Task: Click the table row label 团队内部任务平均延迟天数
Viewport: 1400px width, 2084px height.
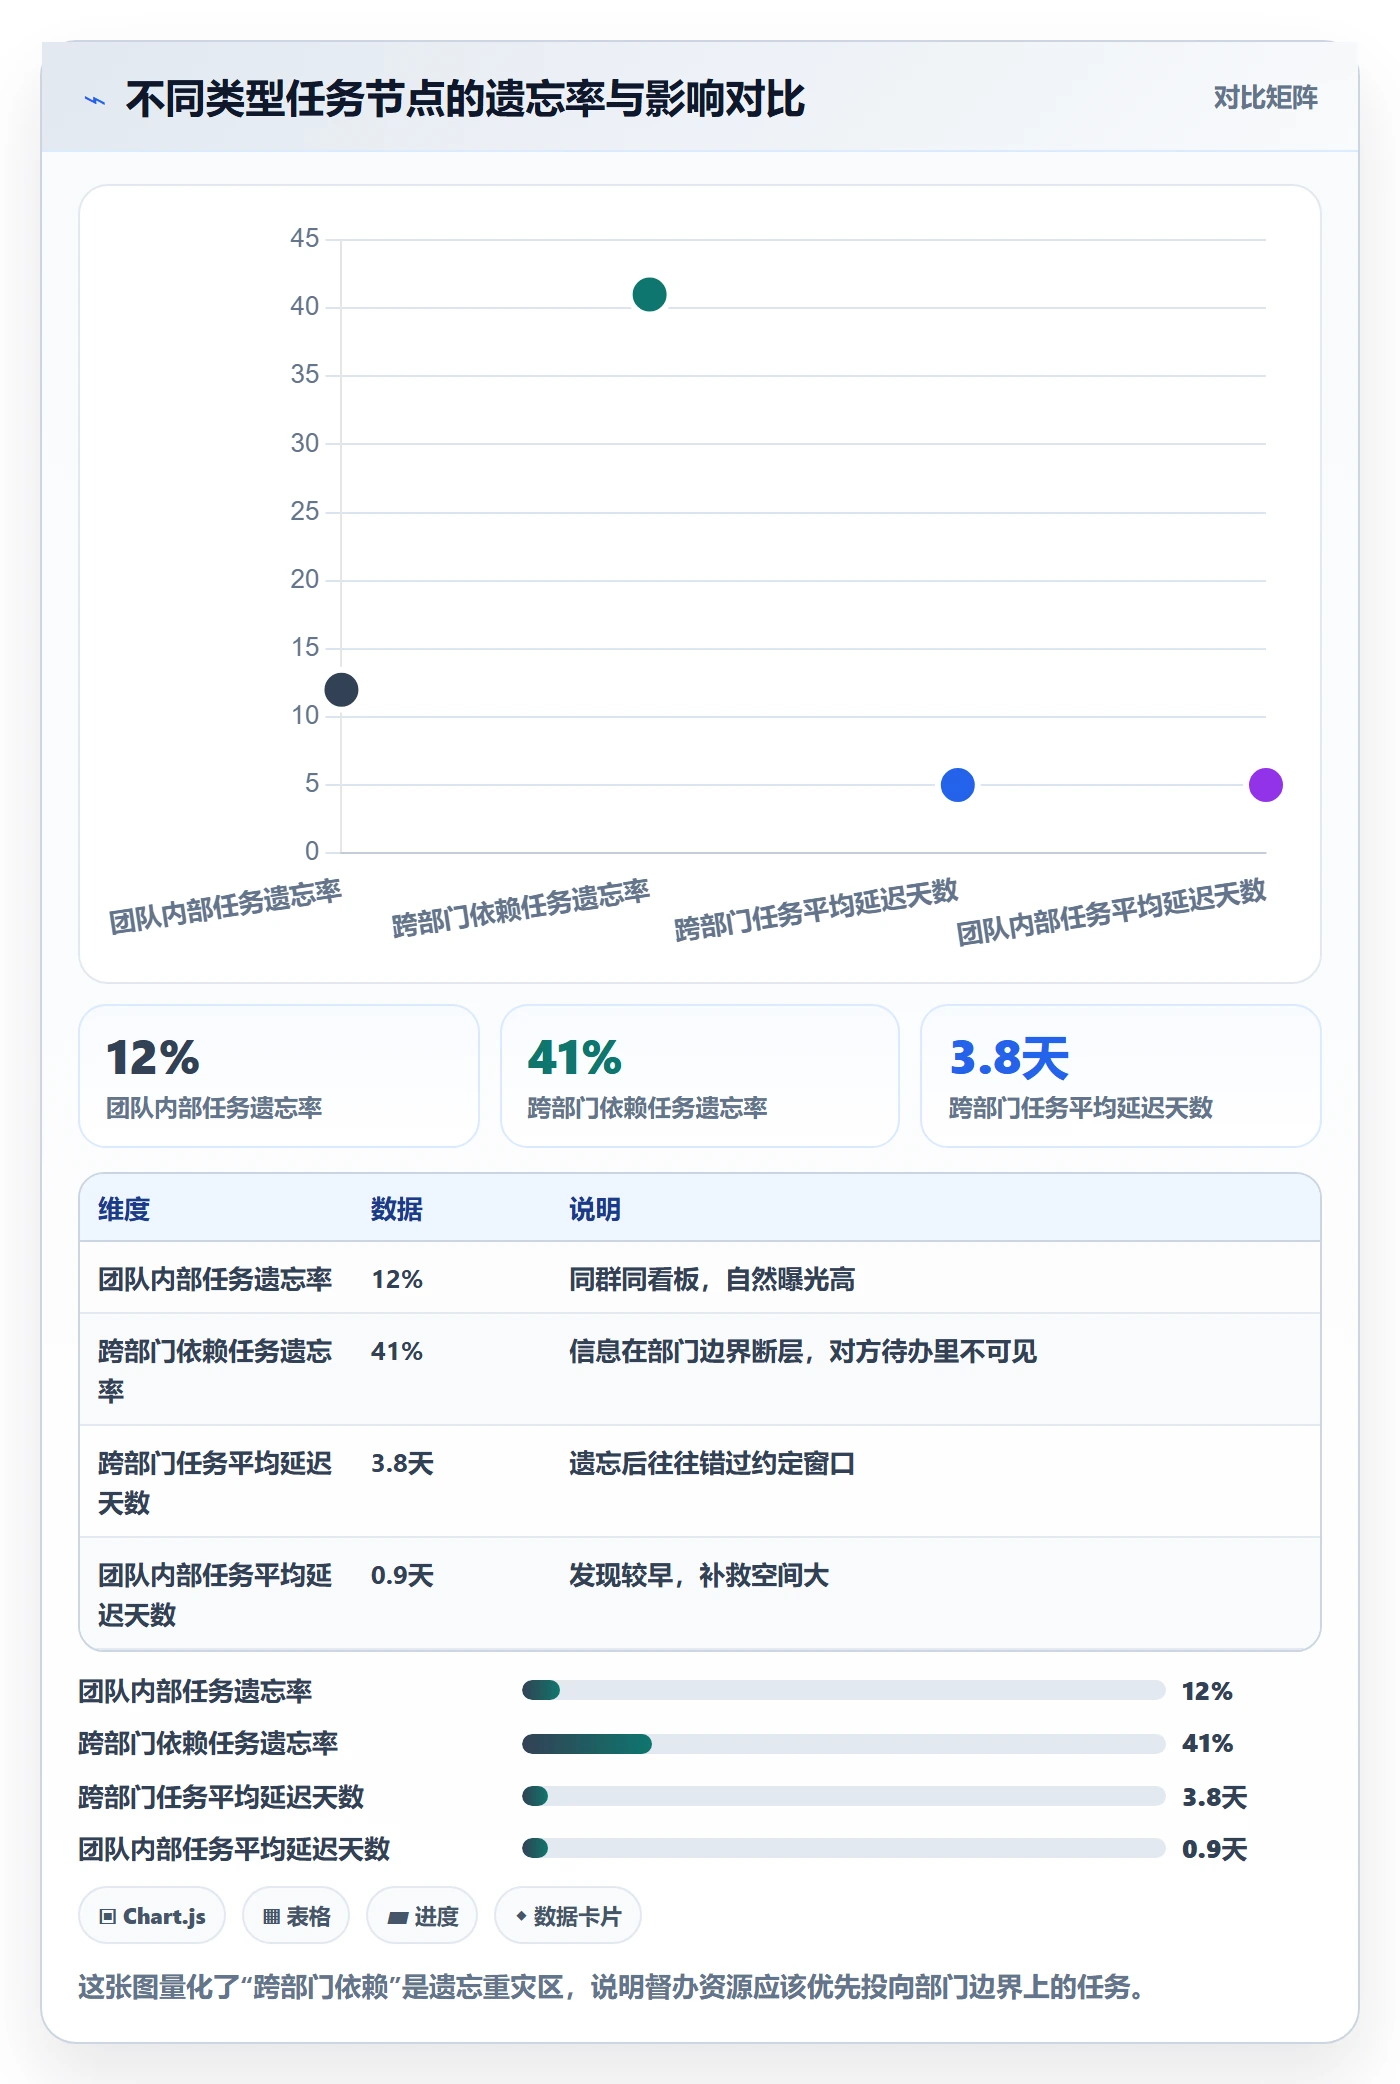Action: point(215,1595)
